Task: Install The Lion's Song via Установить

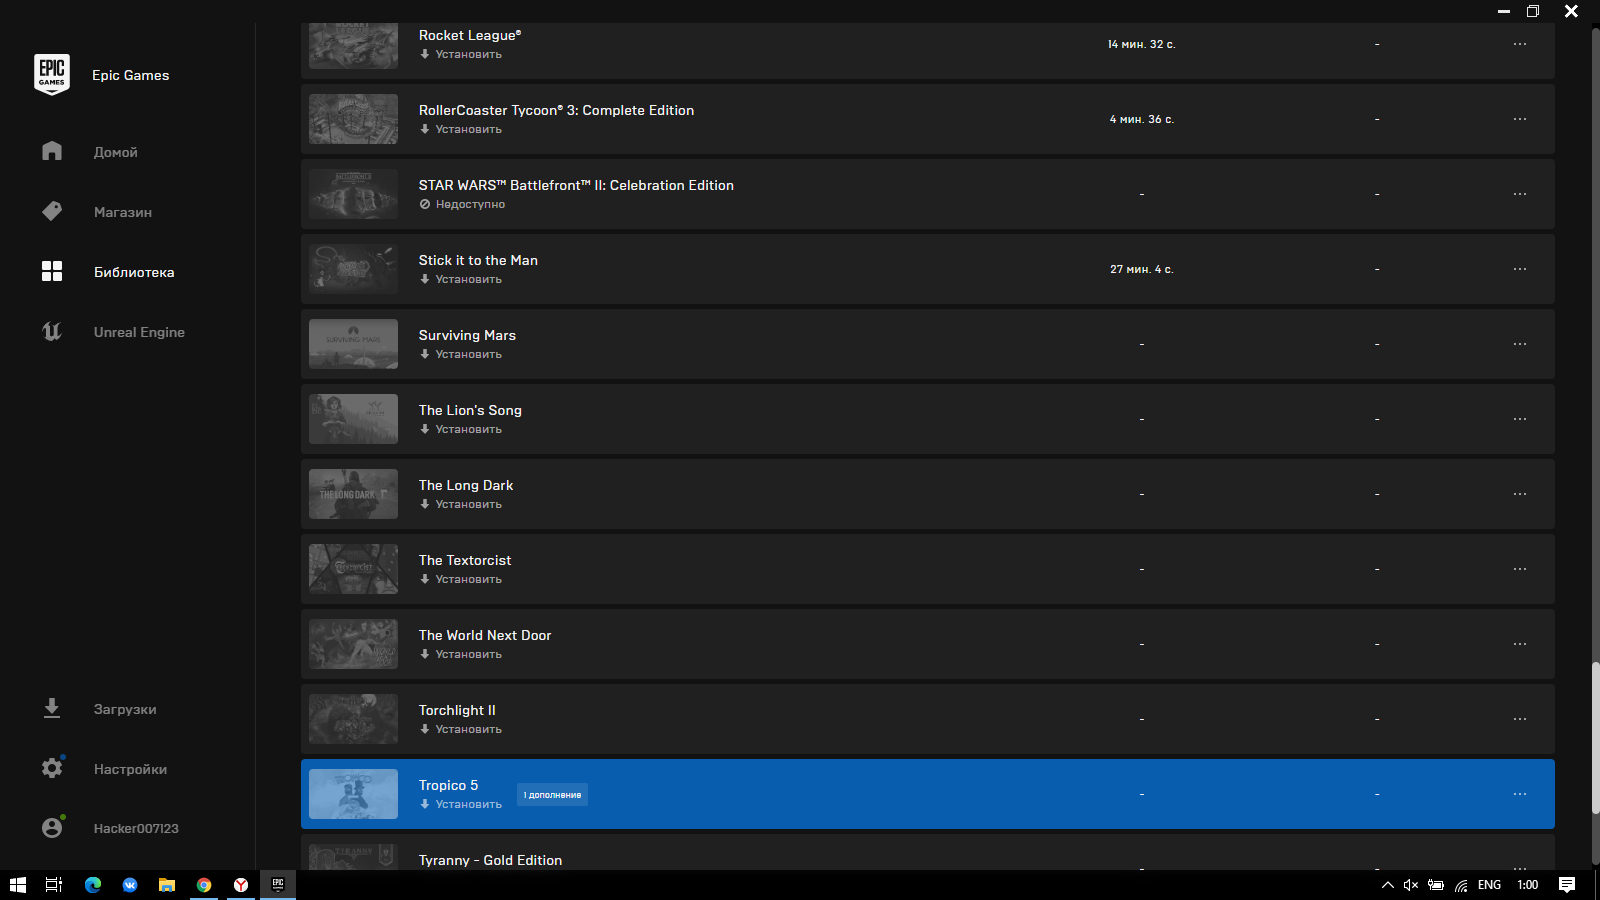Action: [461, 429]
